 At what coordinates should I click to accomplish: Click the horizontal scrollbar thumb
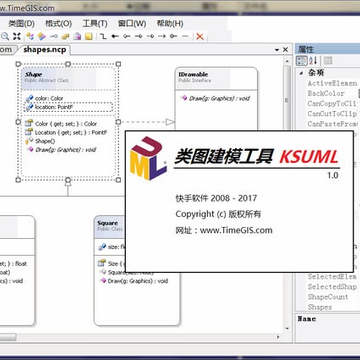(x=7, y=337)
